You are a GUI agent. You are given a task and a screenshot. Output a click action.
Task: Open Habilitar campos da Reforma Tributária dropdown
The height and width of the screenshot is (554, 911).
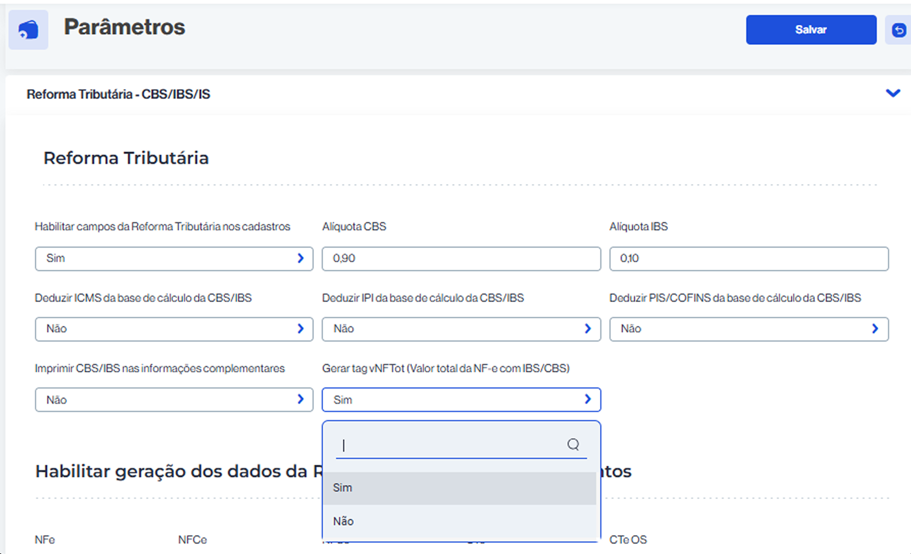tap(174, 258)
